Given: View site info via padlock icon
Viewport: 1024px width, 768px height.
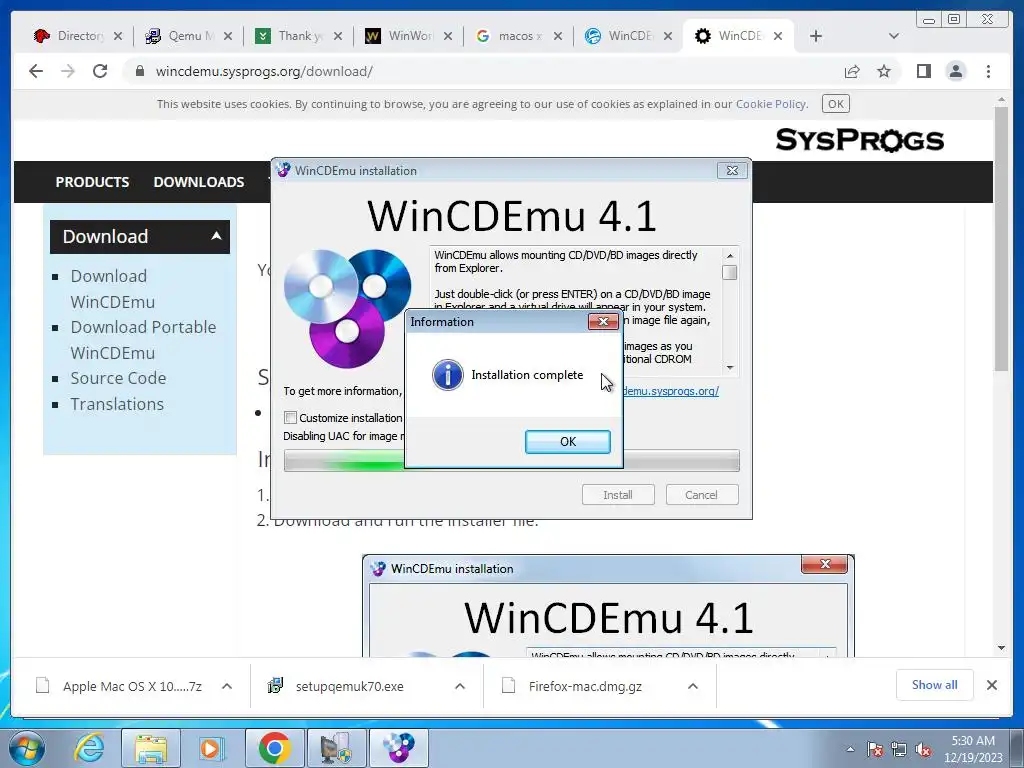Looking at the screenshot, I should tap(139, 71).
